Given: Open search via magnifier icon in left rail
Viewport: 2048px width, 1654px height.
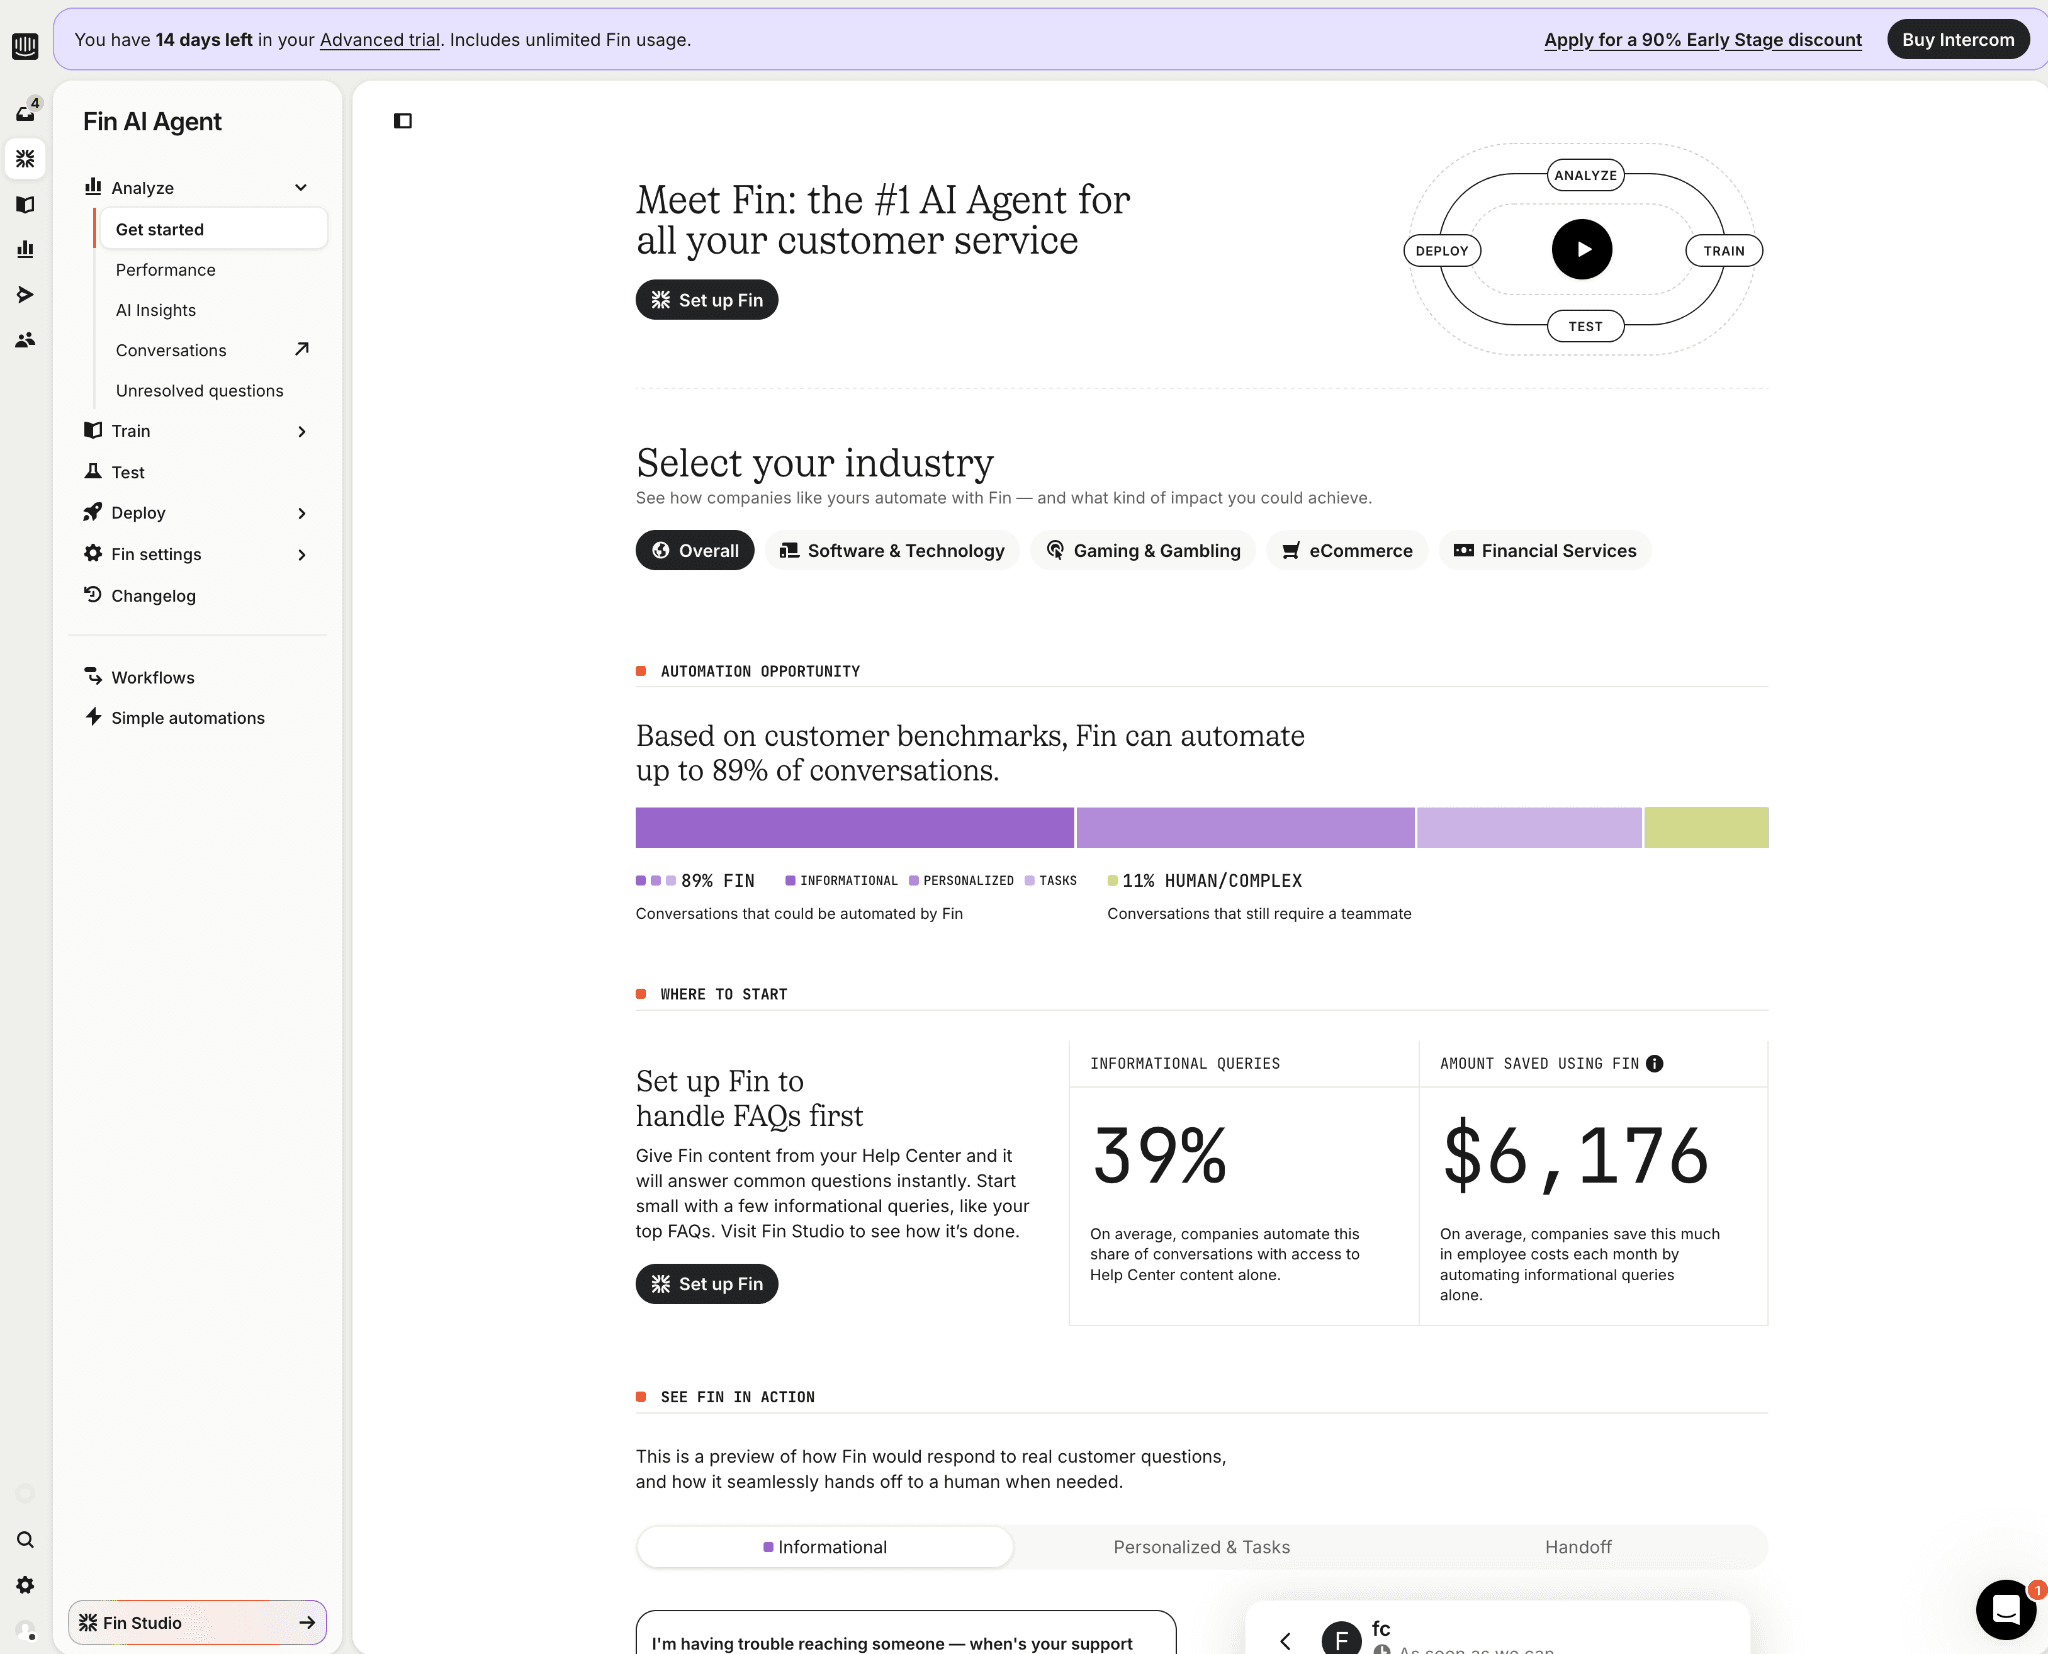Looking at the screenshot, I should pyautogui.click(x=25, y=1540).
